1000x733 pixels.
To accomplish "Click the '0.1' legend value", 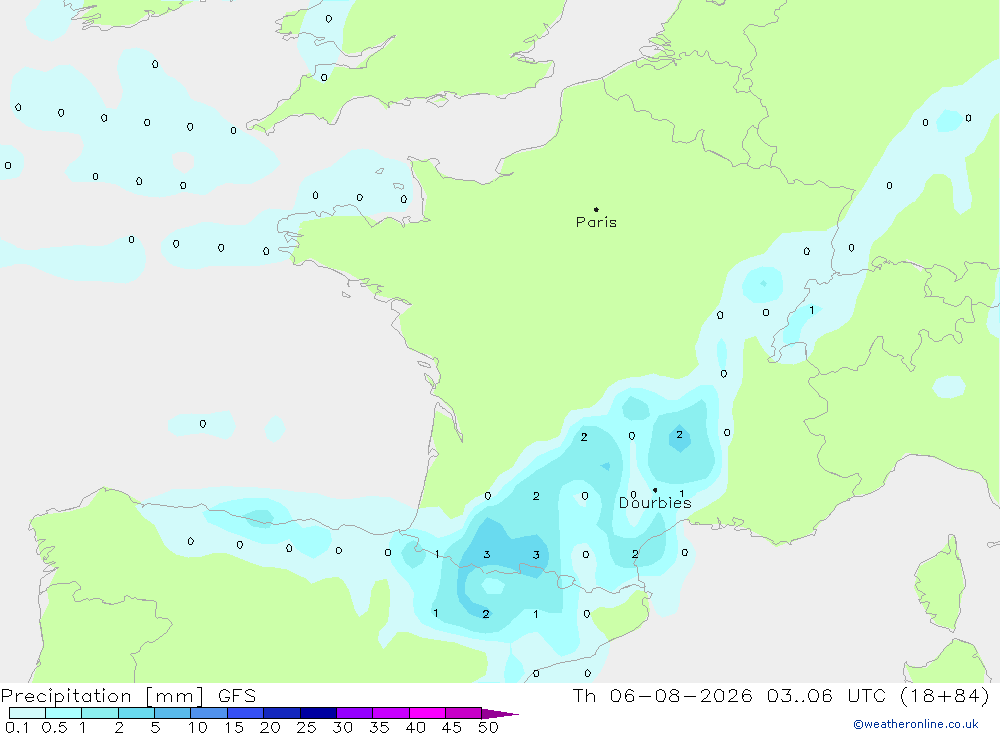I will click(17, 727).
